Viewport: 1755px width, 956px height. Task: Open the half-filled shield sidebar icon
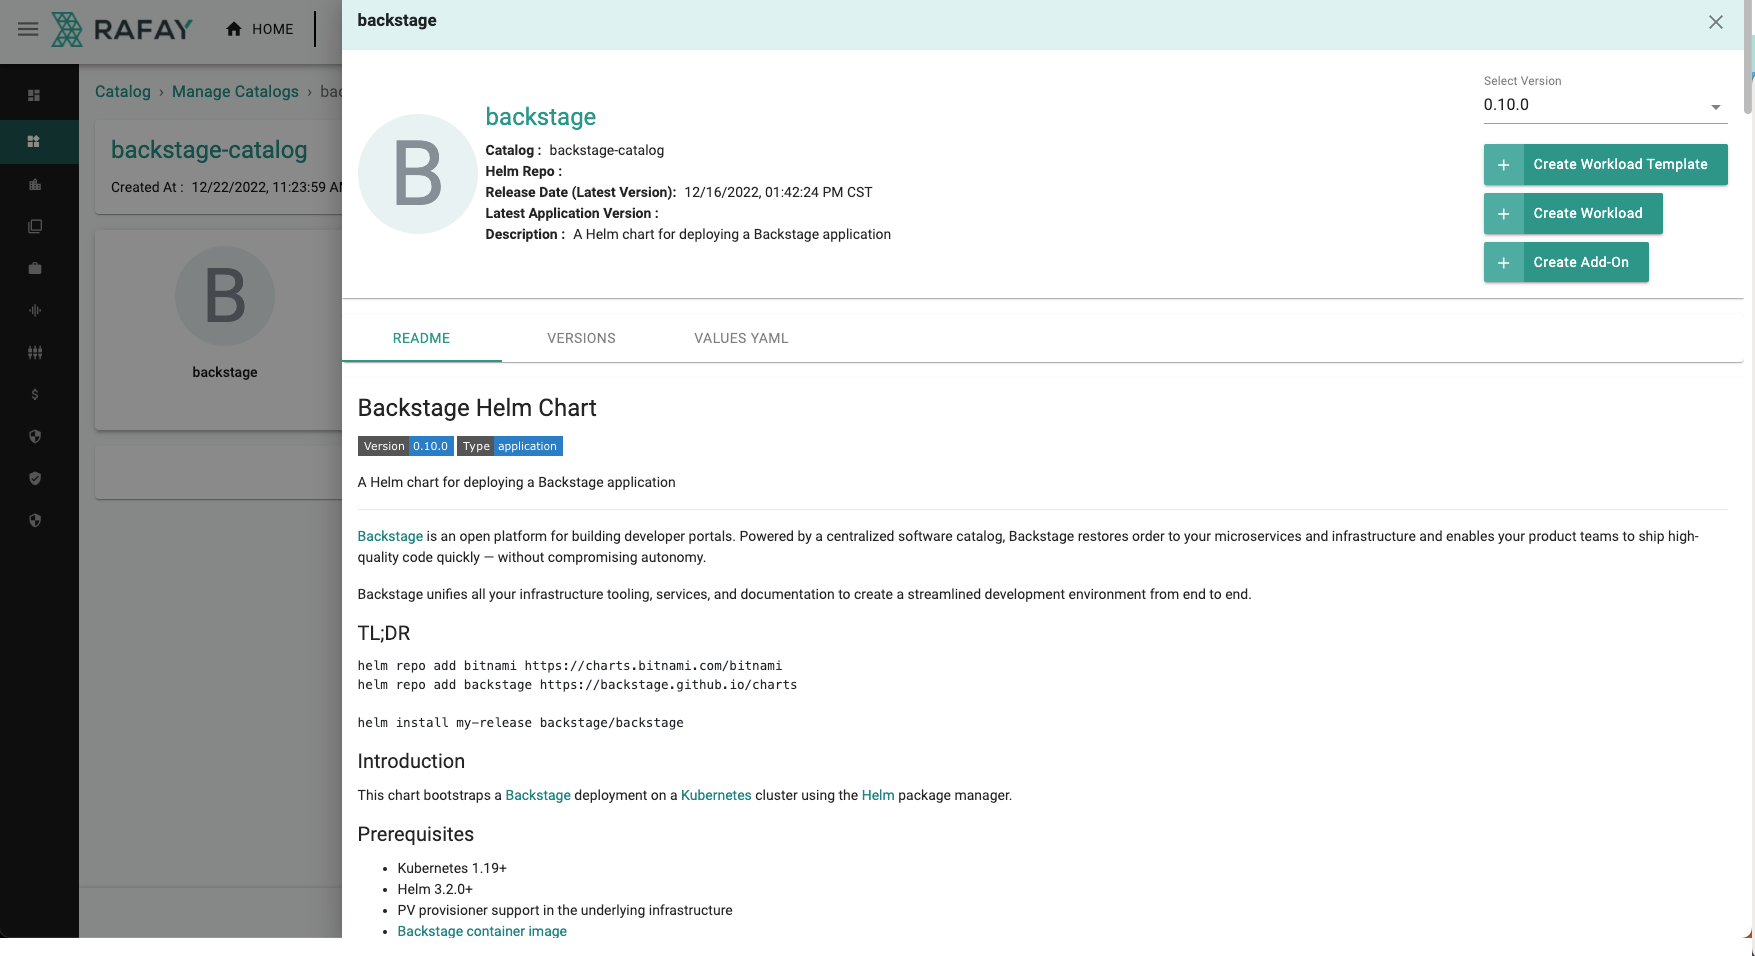[x=34, y=436]
